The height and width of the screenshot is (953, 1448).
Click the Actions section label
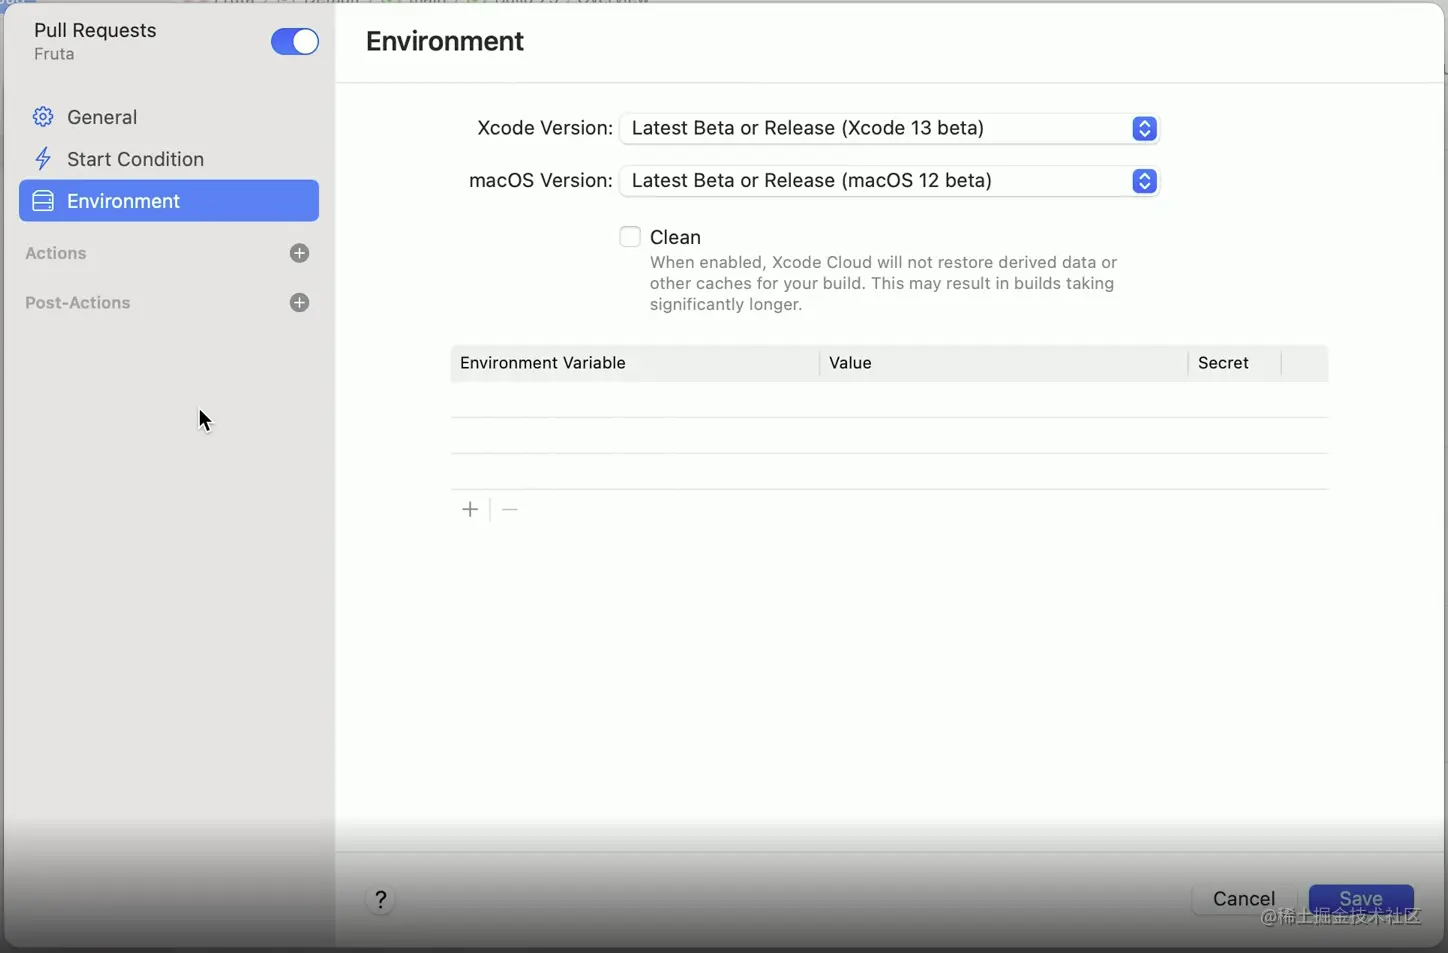click(x=56, y=253)
